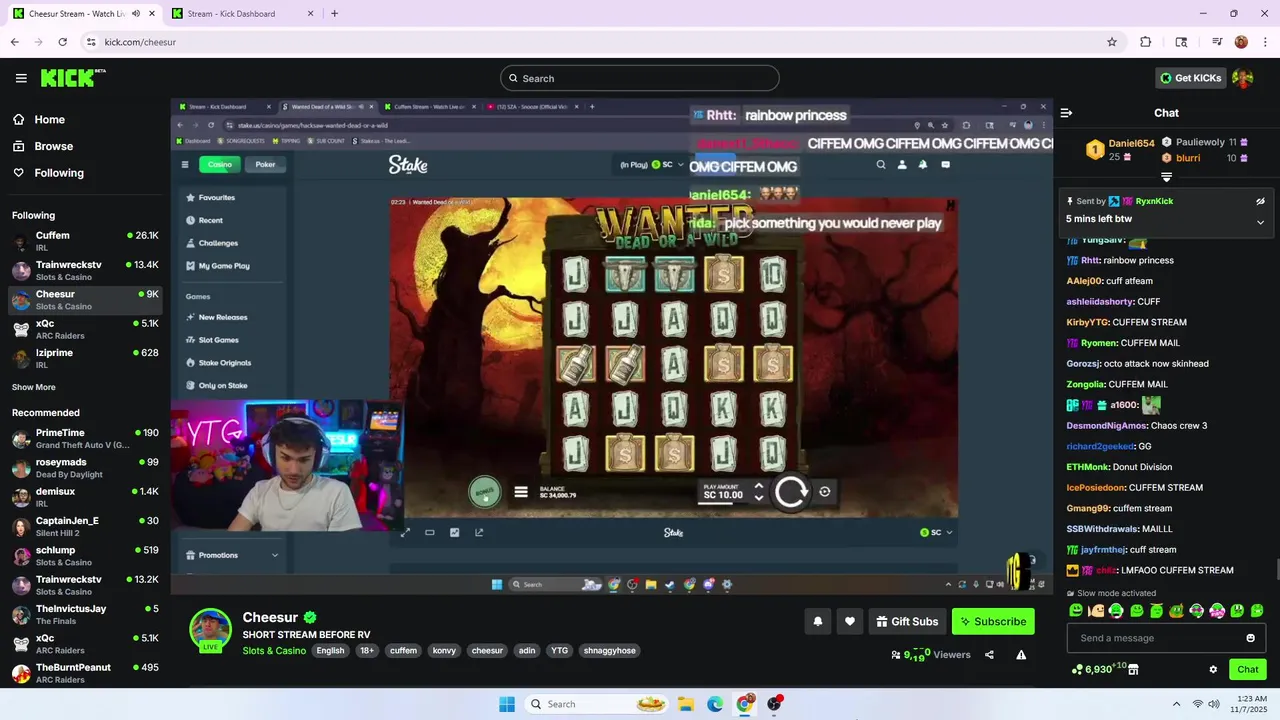Open the browser extensions puzzle icon
The height and width of the screenshot is (720, 1280).
[x=1146, y=42]
